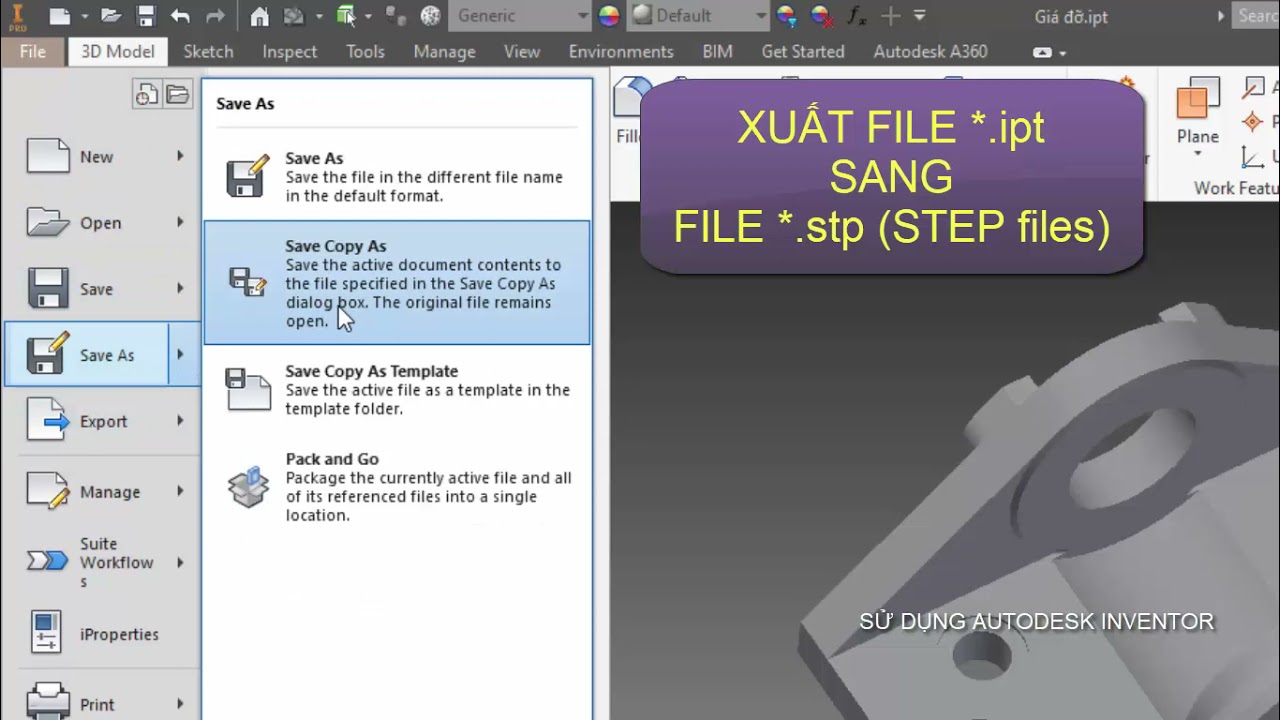Switch to the 3D Model tab
Viewport: 1280px width, 720px height.
pyautogui.click(x=118, y=51)
